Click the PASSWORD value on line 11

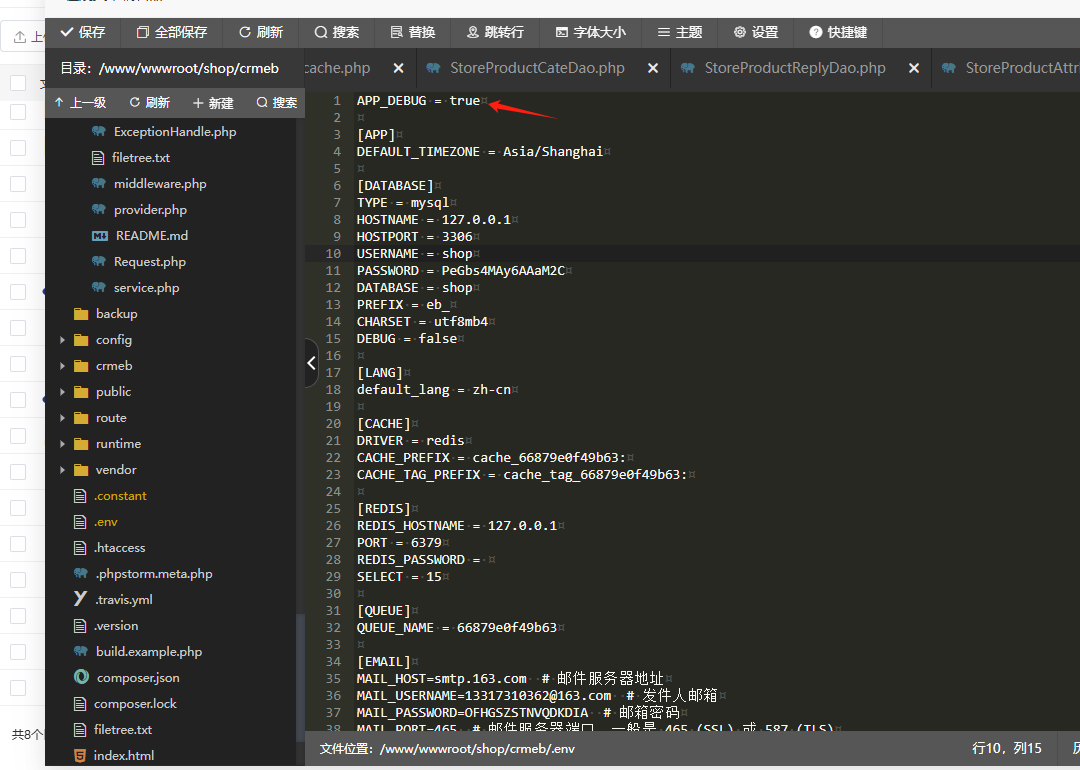(503, 271)
